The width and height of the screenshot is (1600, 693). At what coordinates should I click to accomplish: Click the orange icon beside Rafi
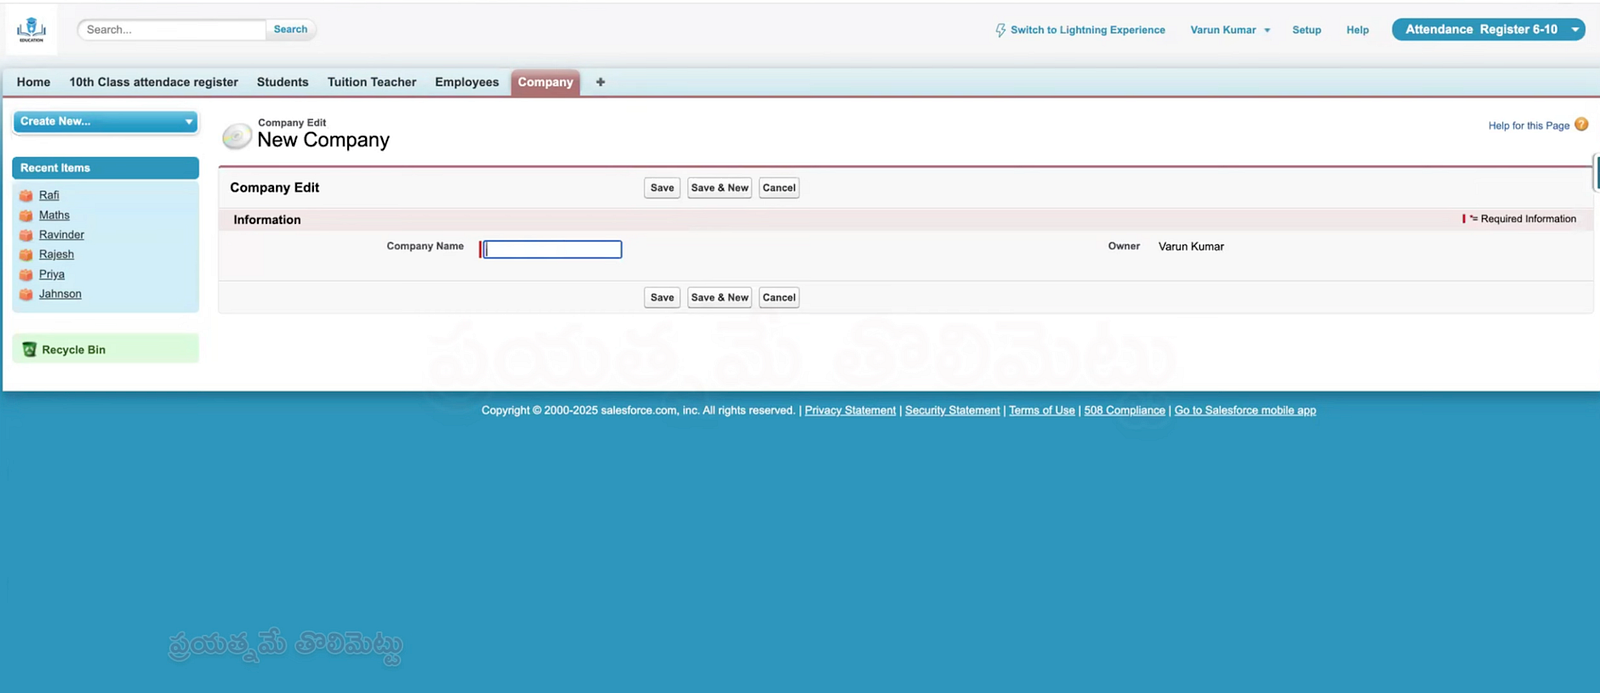click(x=26, y=196)
